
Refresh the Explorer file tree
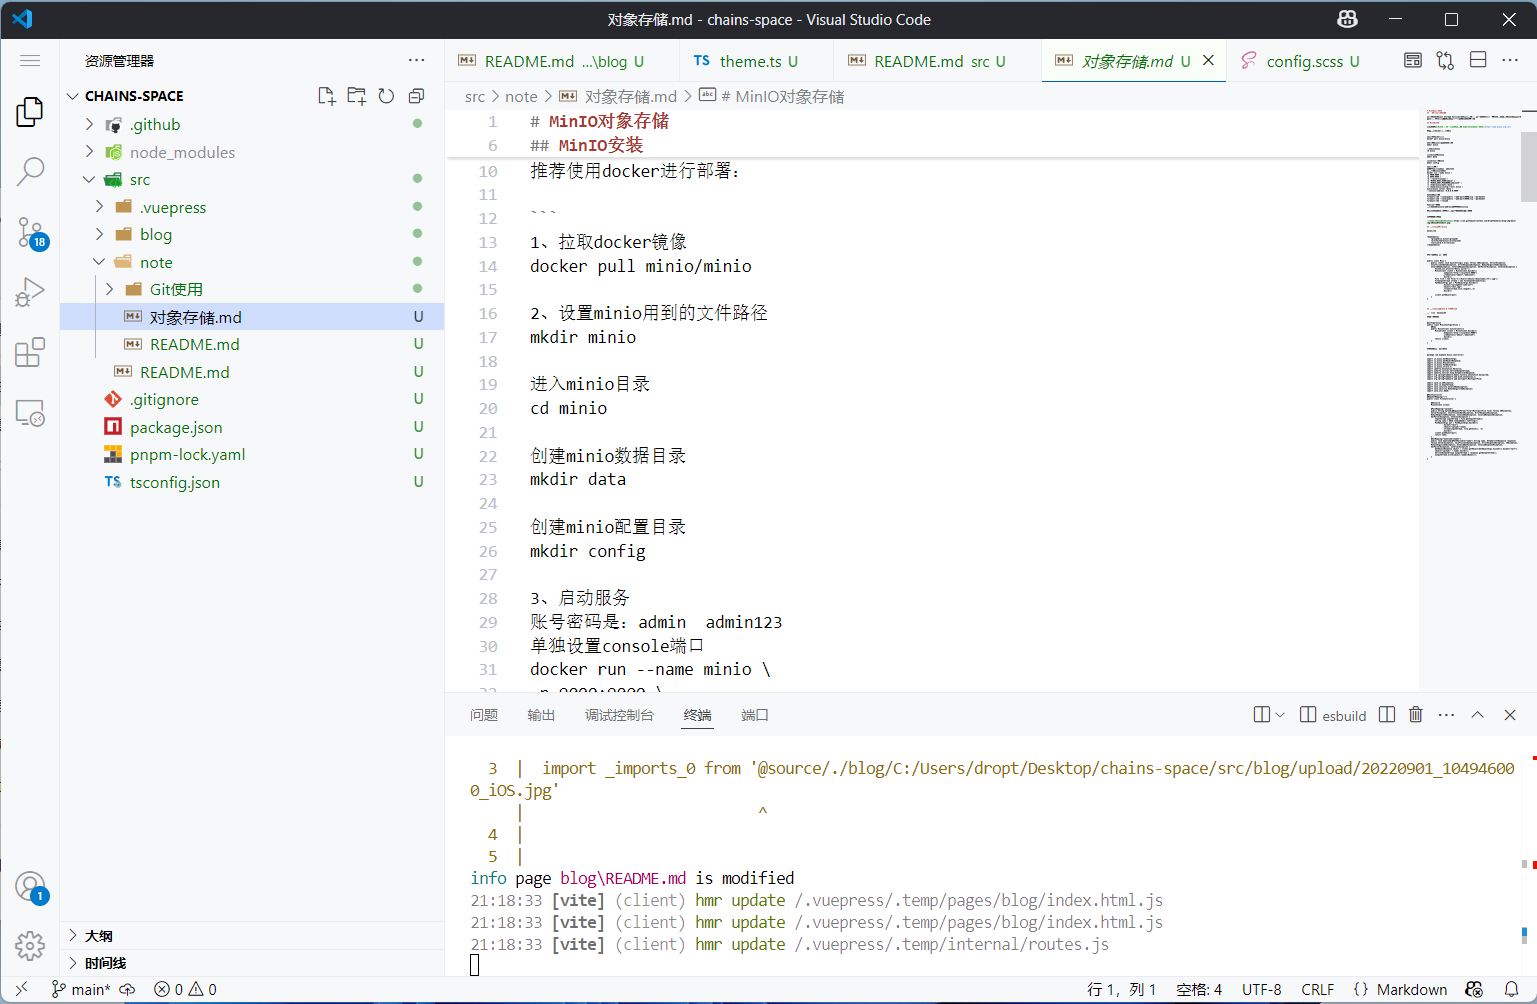click(386, 96)
